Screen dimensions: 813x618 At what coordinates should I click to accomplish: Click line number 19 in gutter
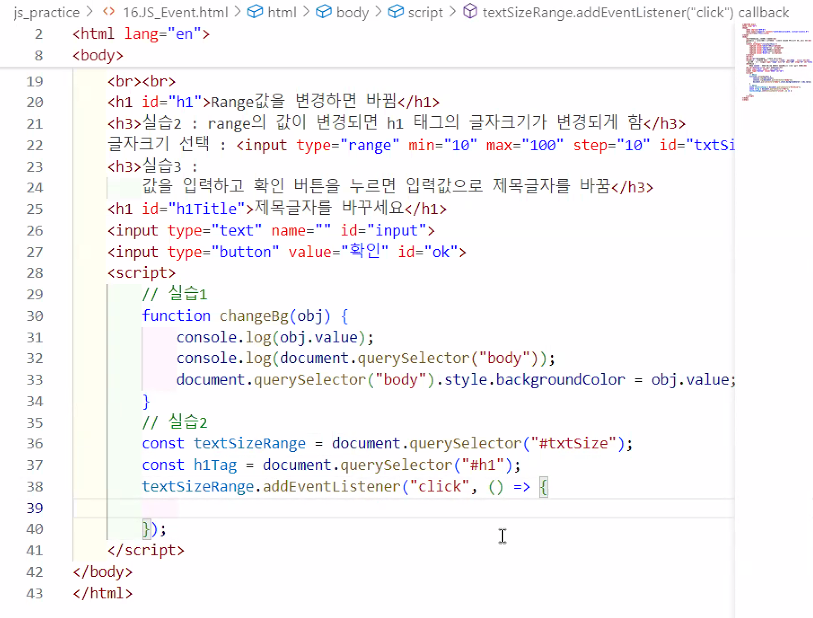click(x=35, y=81)
